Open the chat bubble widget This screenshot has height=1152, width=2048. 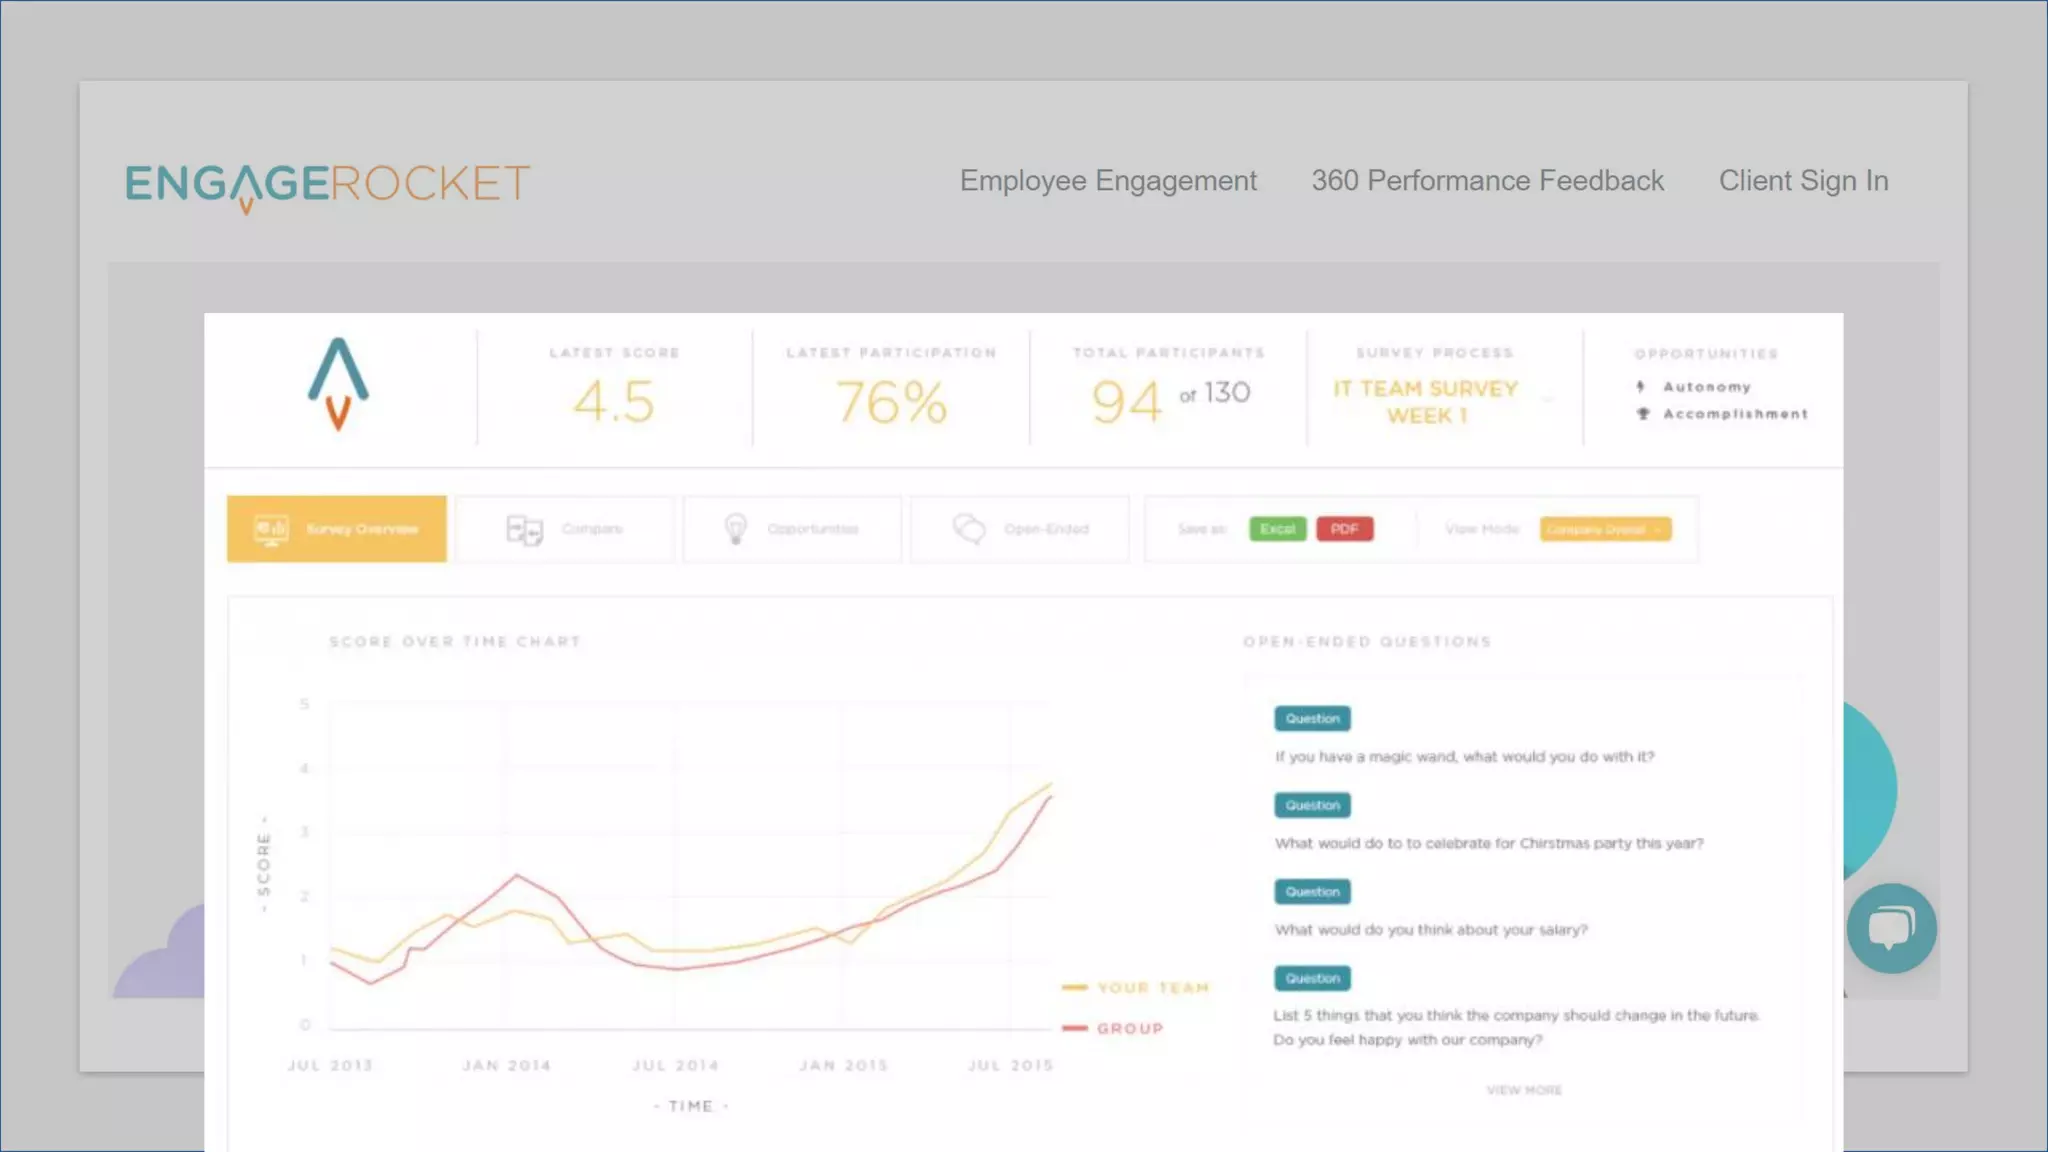[1891, 928]
